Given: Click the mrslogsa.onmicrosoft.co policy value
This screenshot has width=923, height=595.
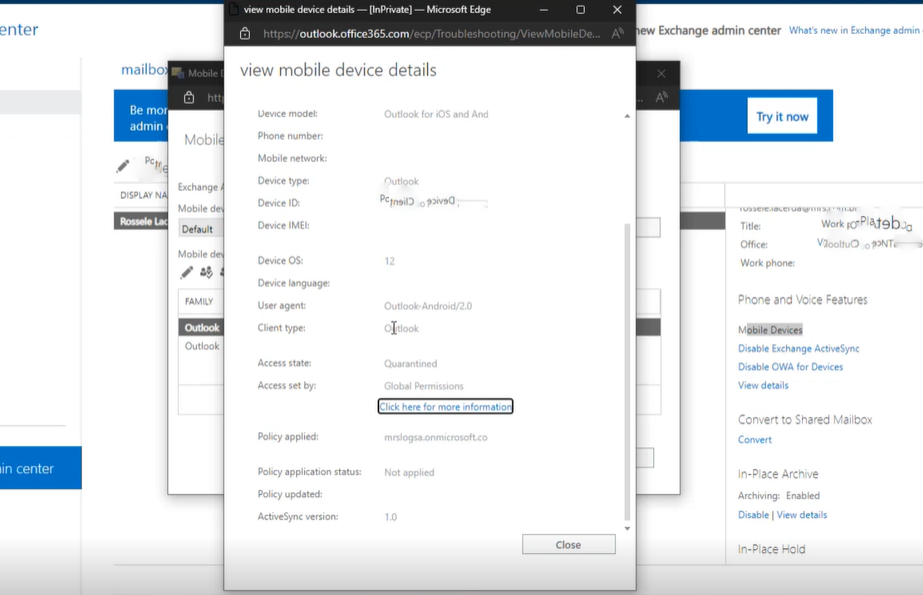Looking at the screenshot, I should click(436, 437).
